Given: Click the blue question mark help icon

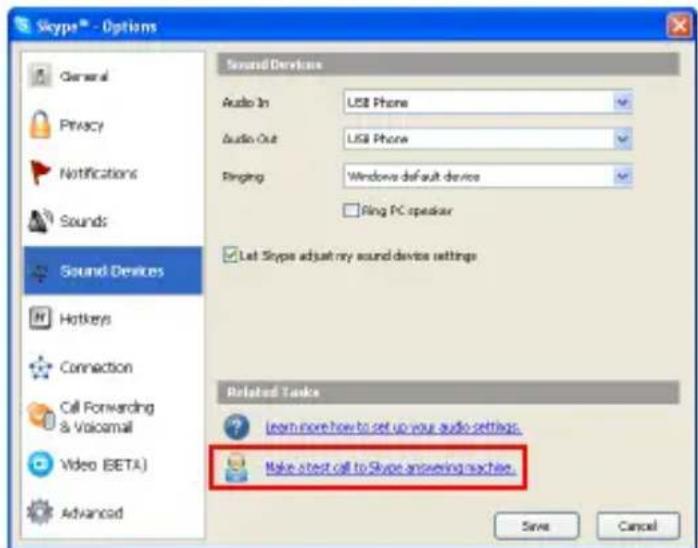Looking at the screenshot, I should click(236, 427).
